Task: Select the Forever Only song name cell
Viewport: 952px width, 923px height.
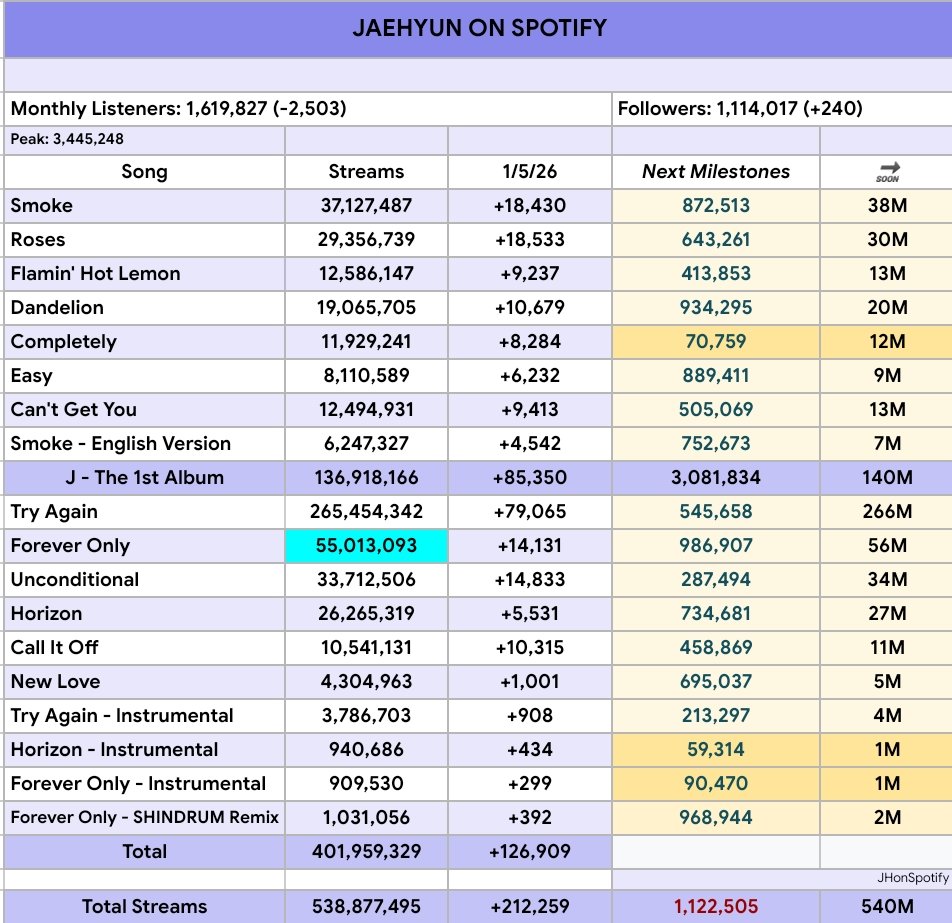Action: coord(144,546)
